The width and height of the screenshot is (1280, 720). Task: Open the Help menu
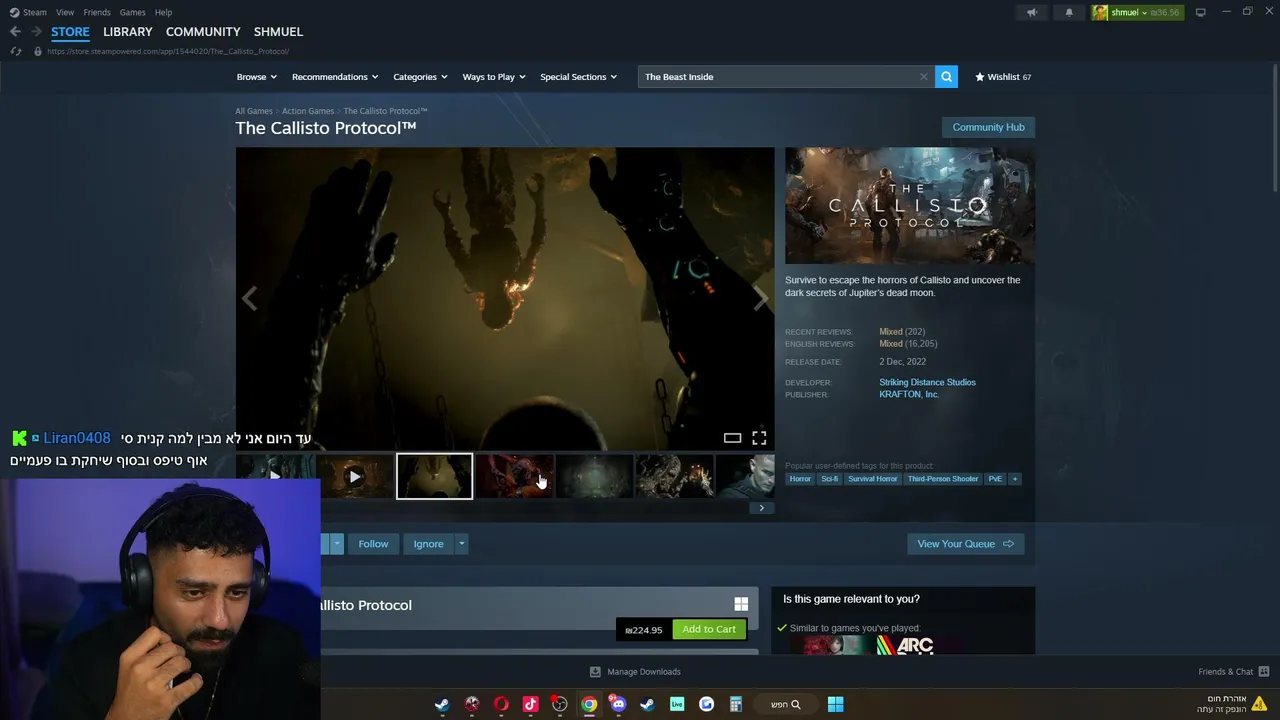pos(164,12)
